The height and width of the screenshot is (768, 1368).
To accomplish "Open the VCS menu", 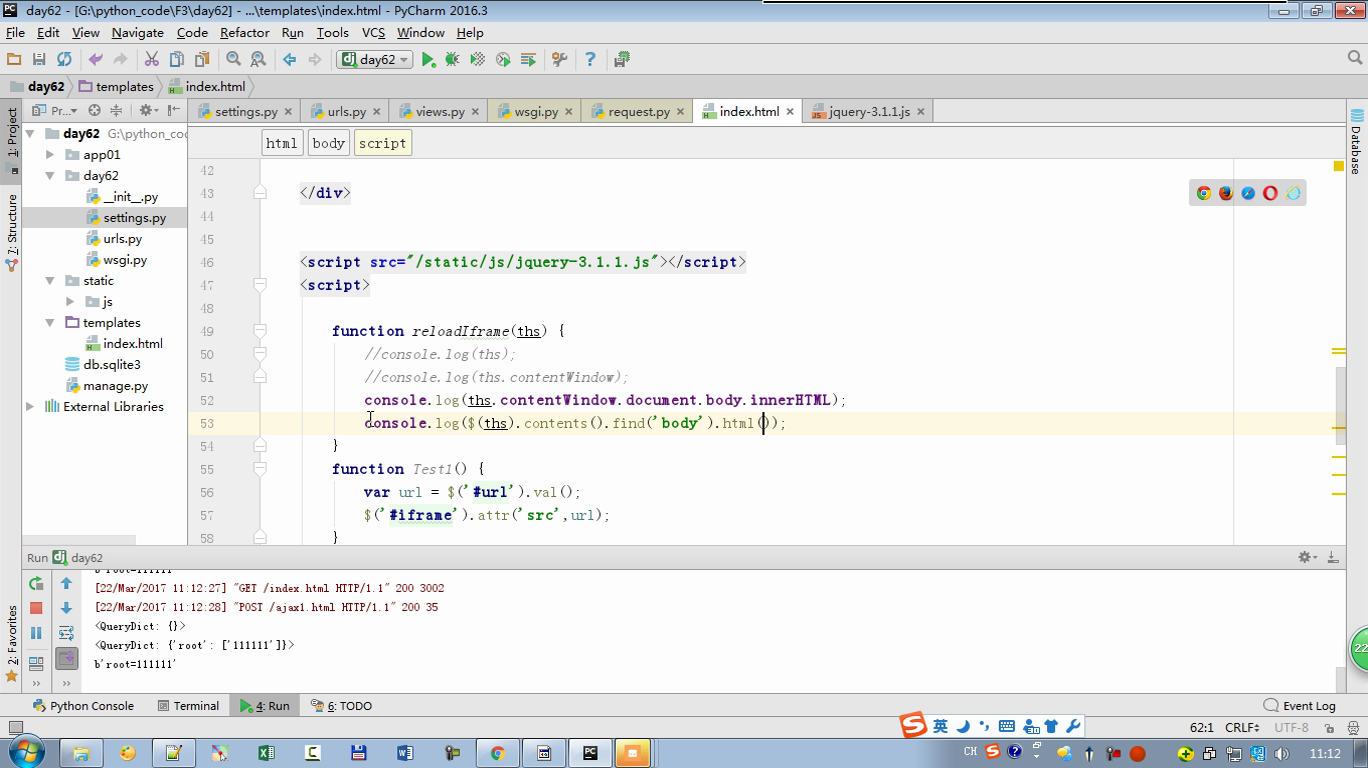I will point(373,32).
